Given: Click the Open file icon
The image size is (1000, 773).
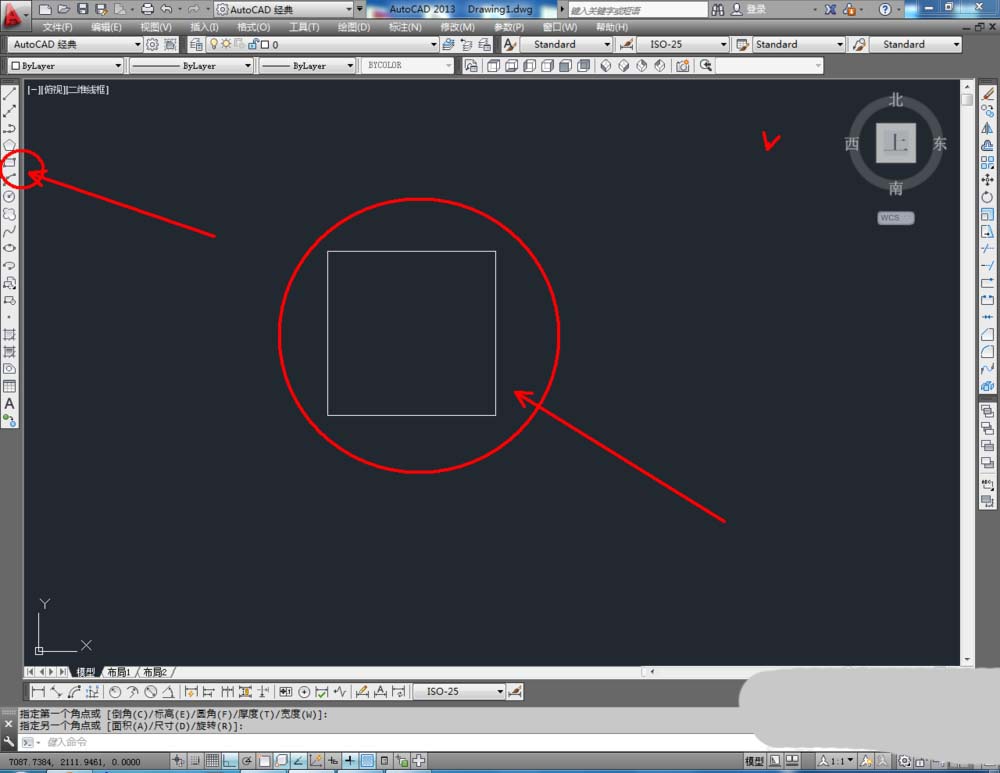Looking at the screenshot, I should [x=63, y=9].
